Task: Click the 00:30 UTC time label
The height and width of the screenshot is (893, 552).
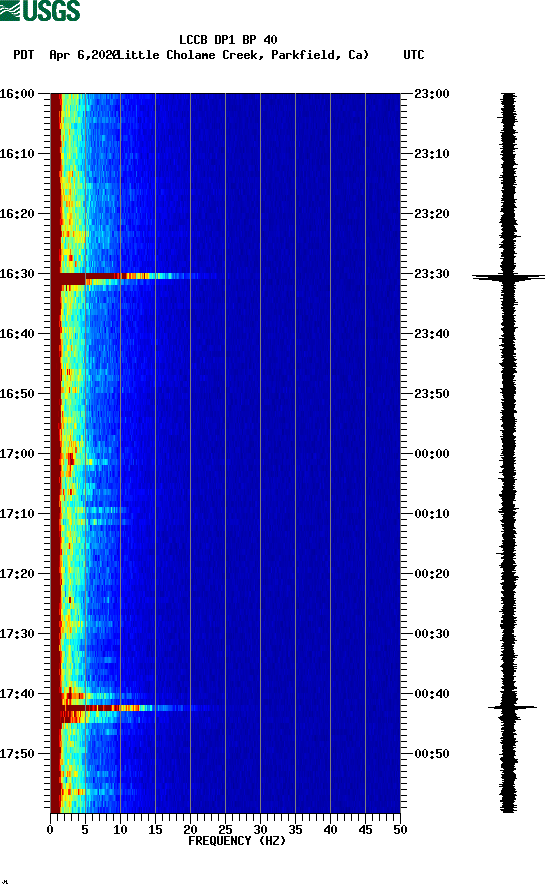Action: 432,634
